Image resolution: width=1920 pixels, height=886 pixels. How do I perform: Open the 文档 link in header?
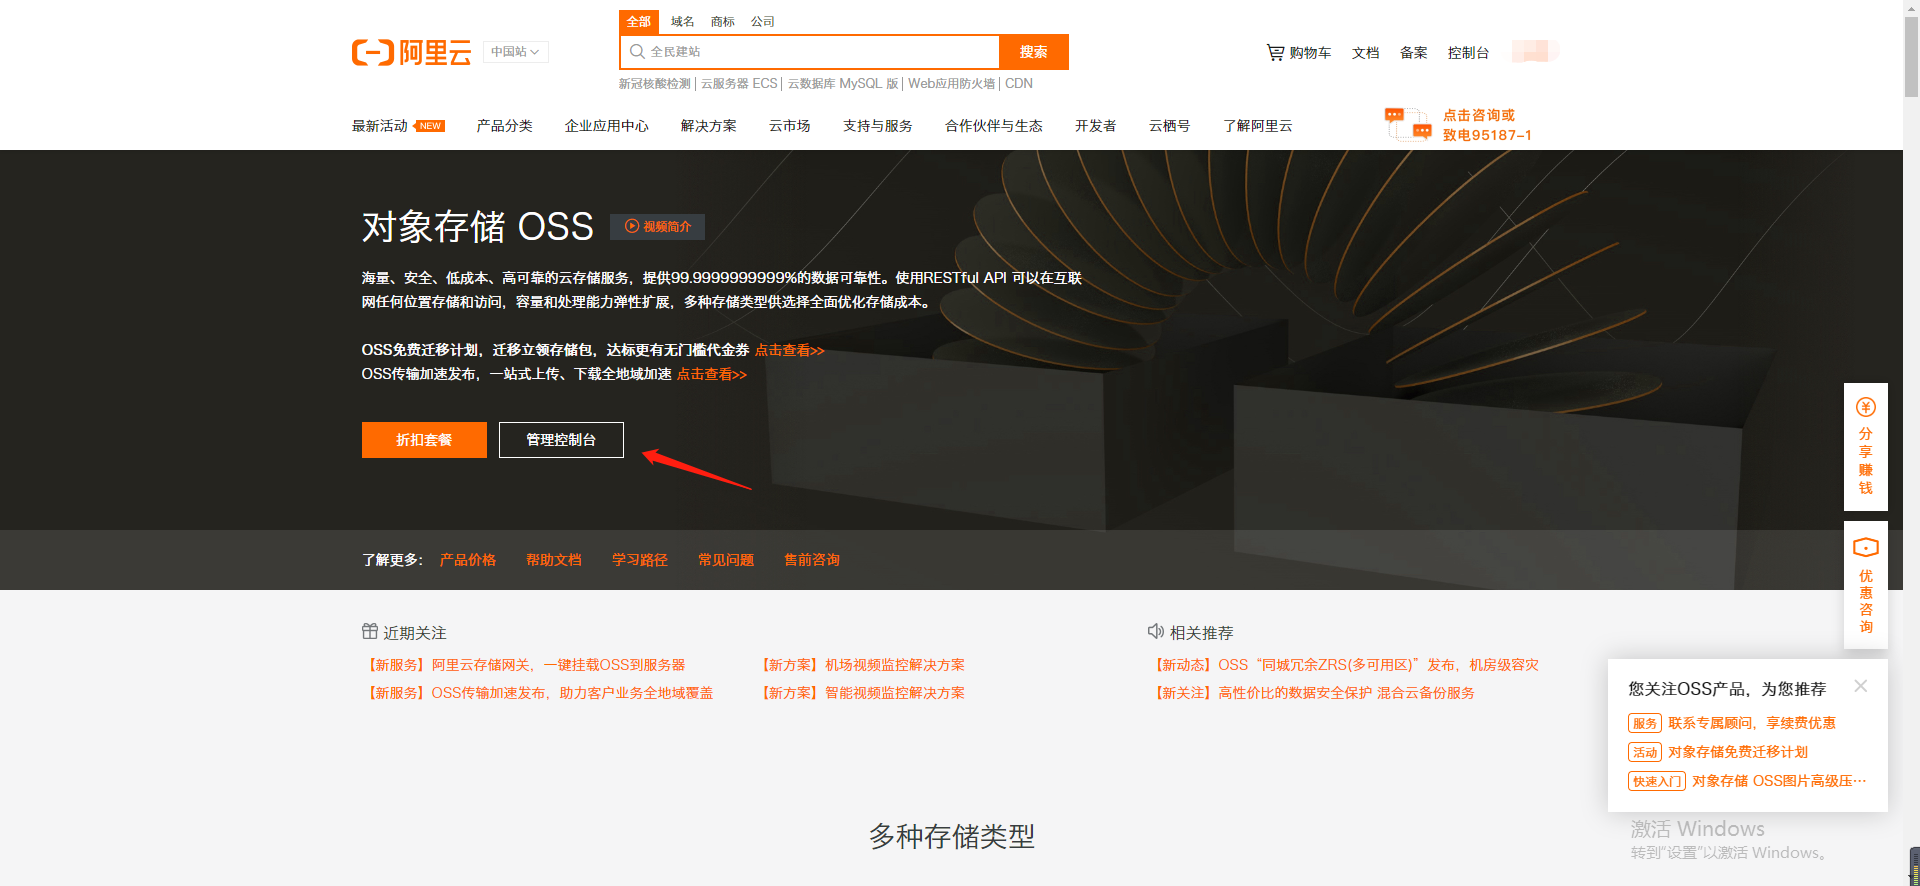1366,53
